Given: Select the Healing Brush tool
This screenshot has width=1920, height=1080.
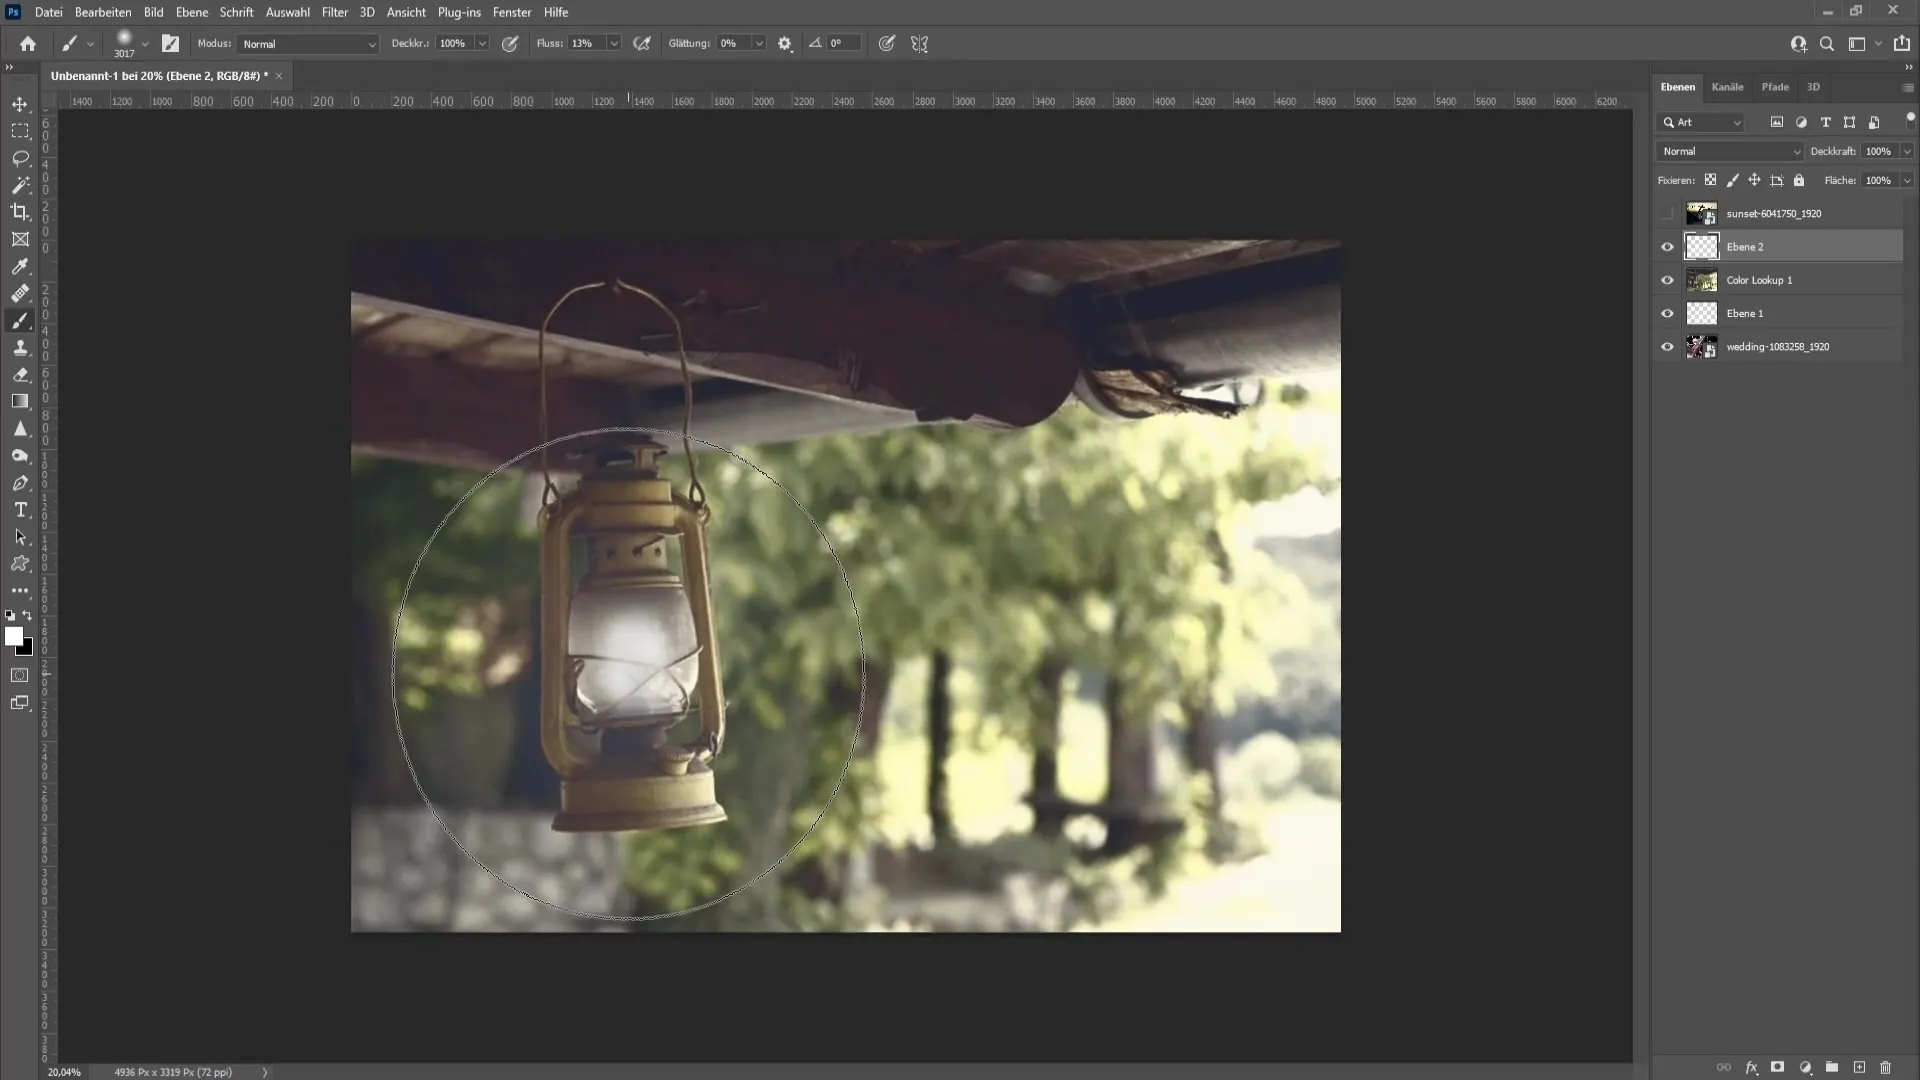Looking at the screenshot, I should pos(20,293).
